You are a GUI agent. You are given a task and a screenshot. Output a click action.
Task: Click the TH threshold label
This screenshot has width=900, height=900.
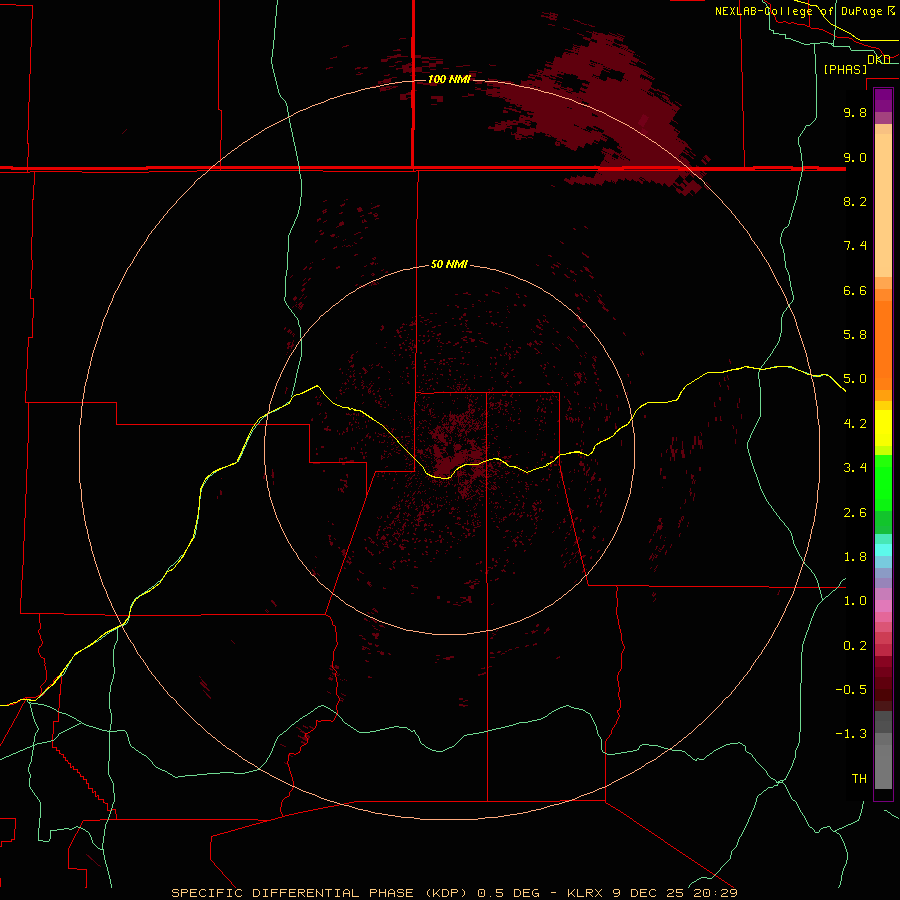[x=859, y=779]
